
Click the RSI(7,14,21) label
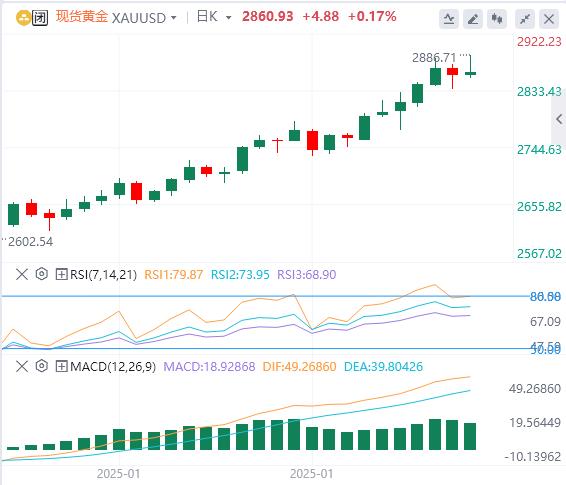[104, 275]
